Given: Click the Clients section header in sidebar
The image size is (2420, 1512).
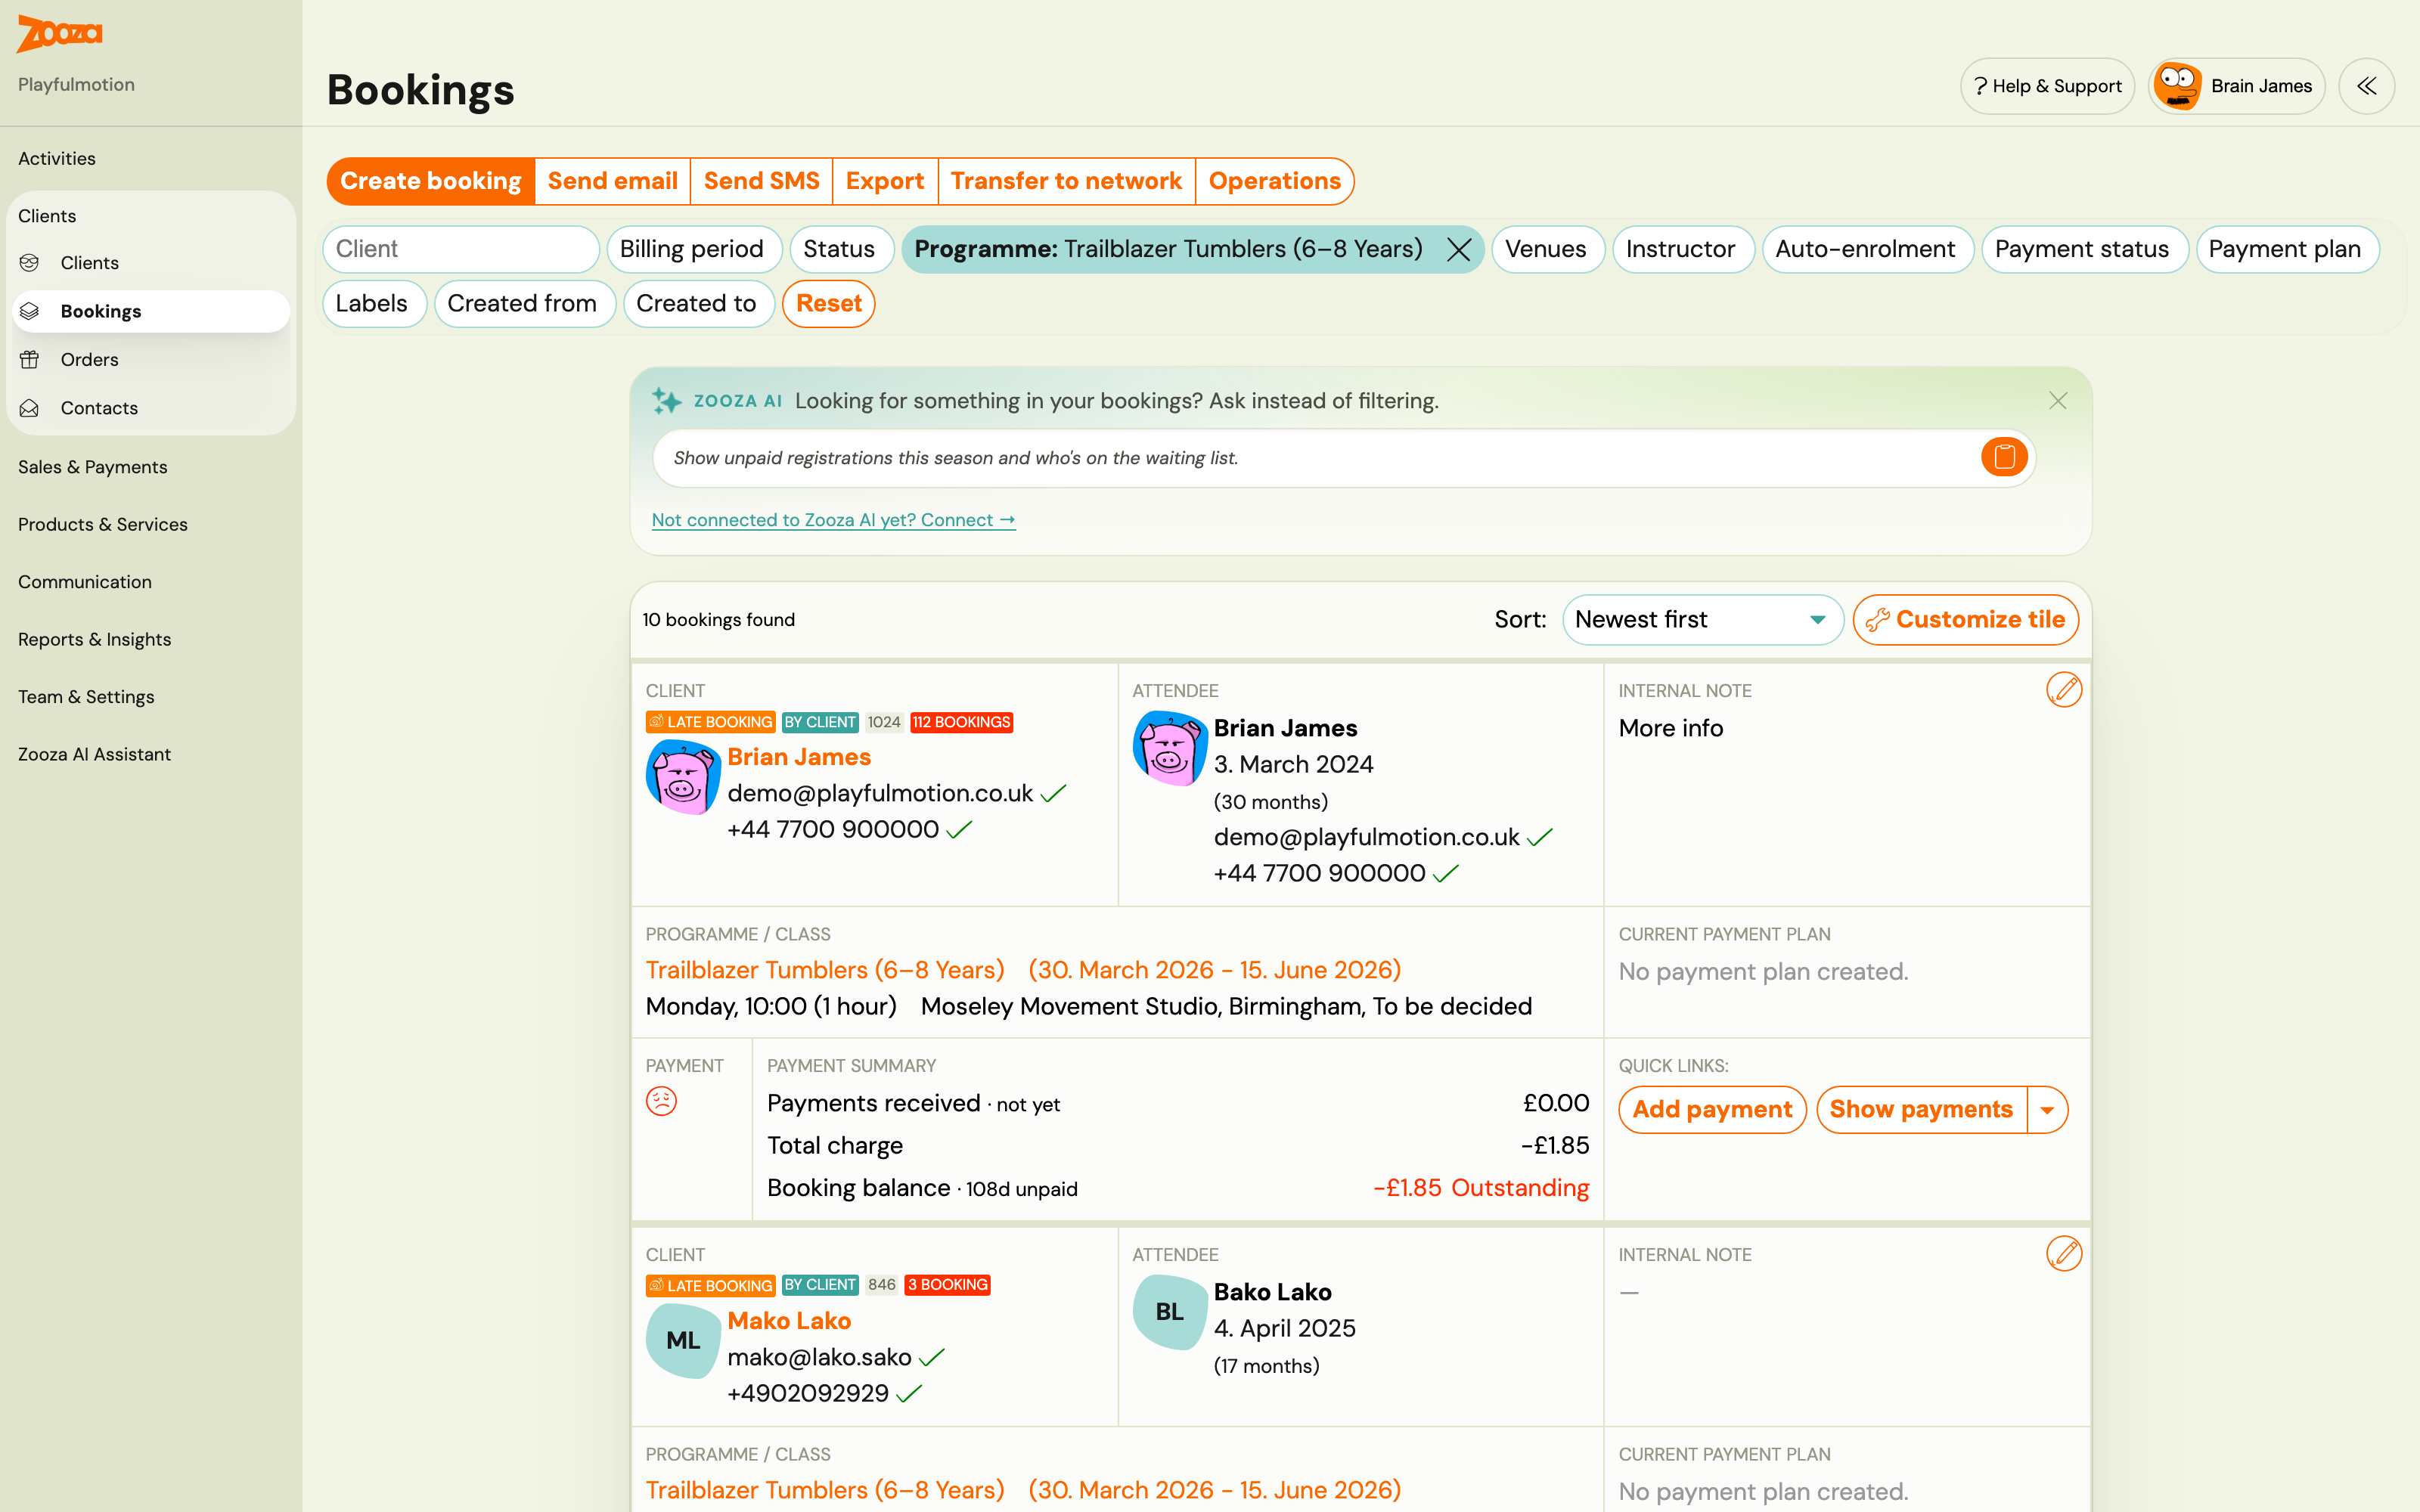Looking at the screenshot, I should coord(47,216).
